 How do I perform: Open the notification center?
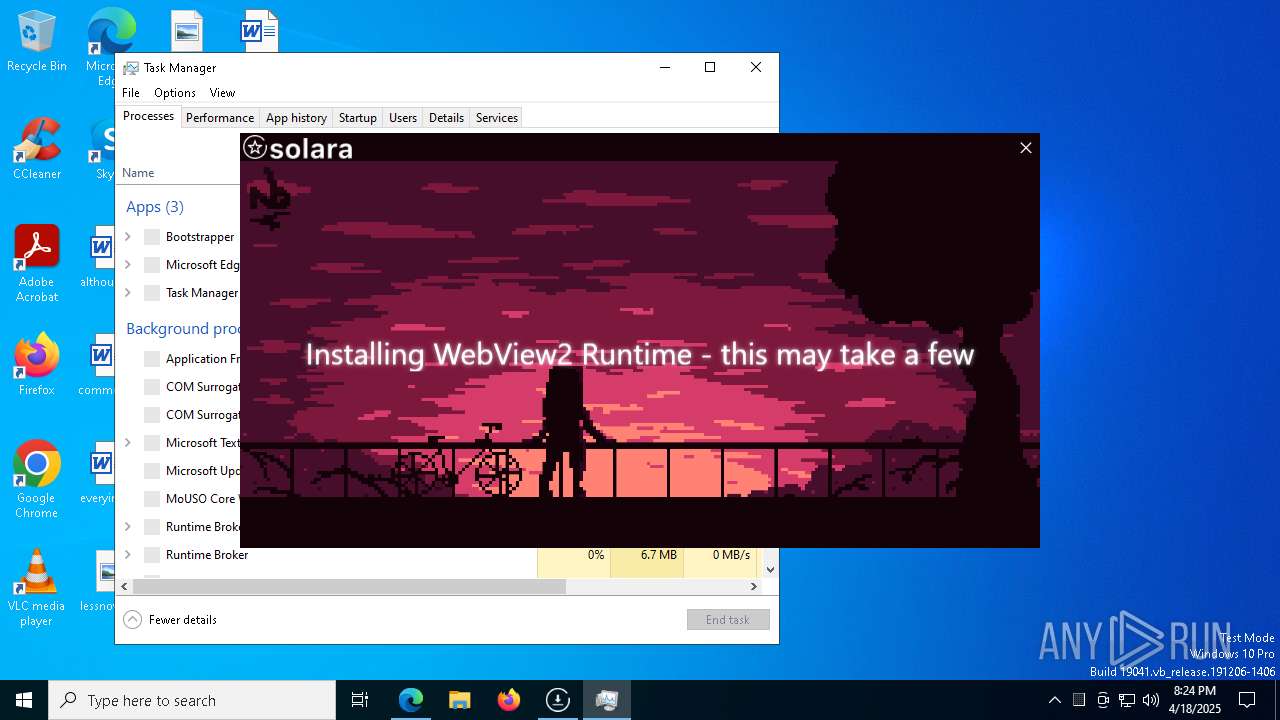coord(1247,700)
